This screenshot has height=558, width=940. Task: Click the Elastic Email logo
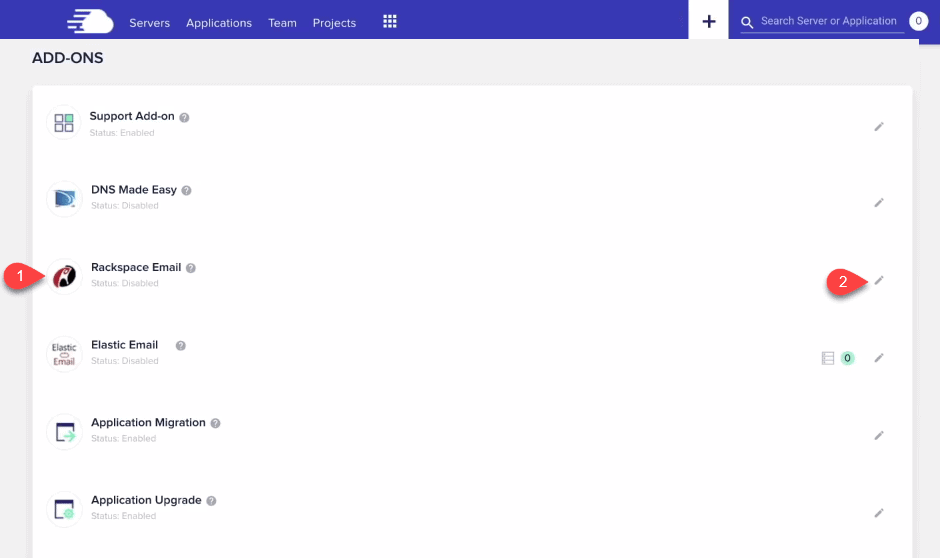[64, 354]
